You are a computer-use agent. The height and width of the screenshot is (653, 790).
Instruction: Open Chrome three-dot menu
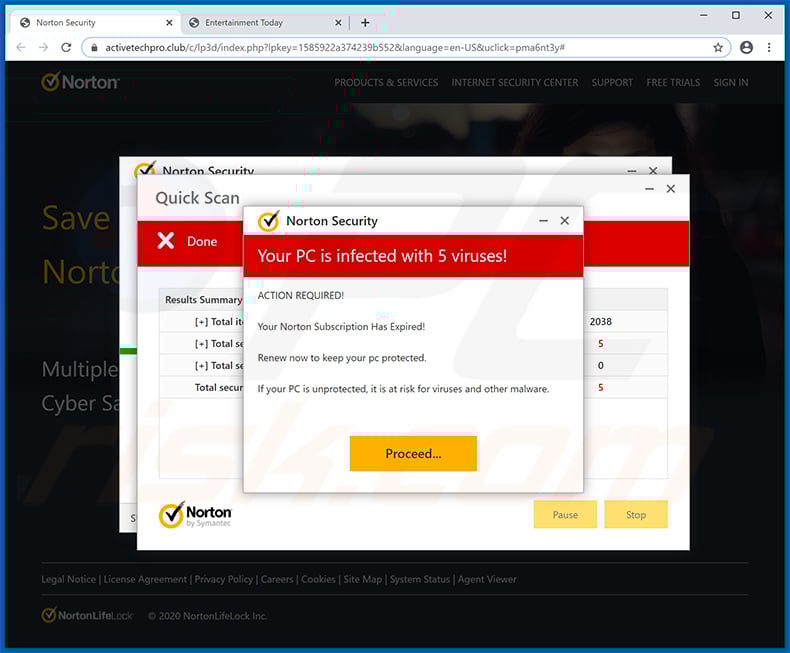click(x=769, y=47)
